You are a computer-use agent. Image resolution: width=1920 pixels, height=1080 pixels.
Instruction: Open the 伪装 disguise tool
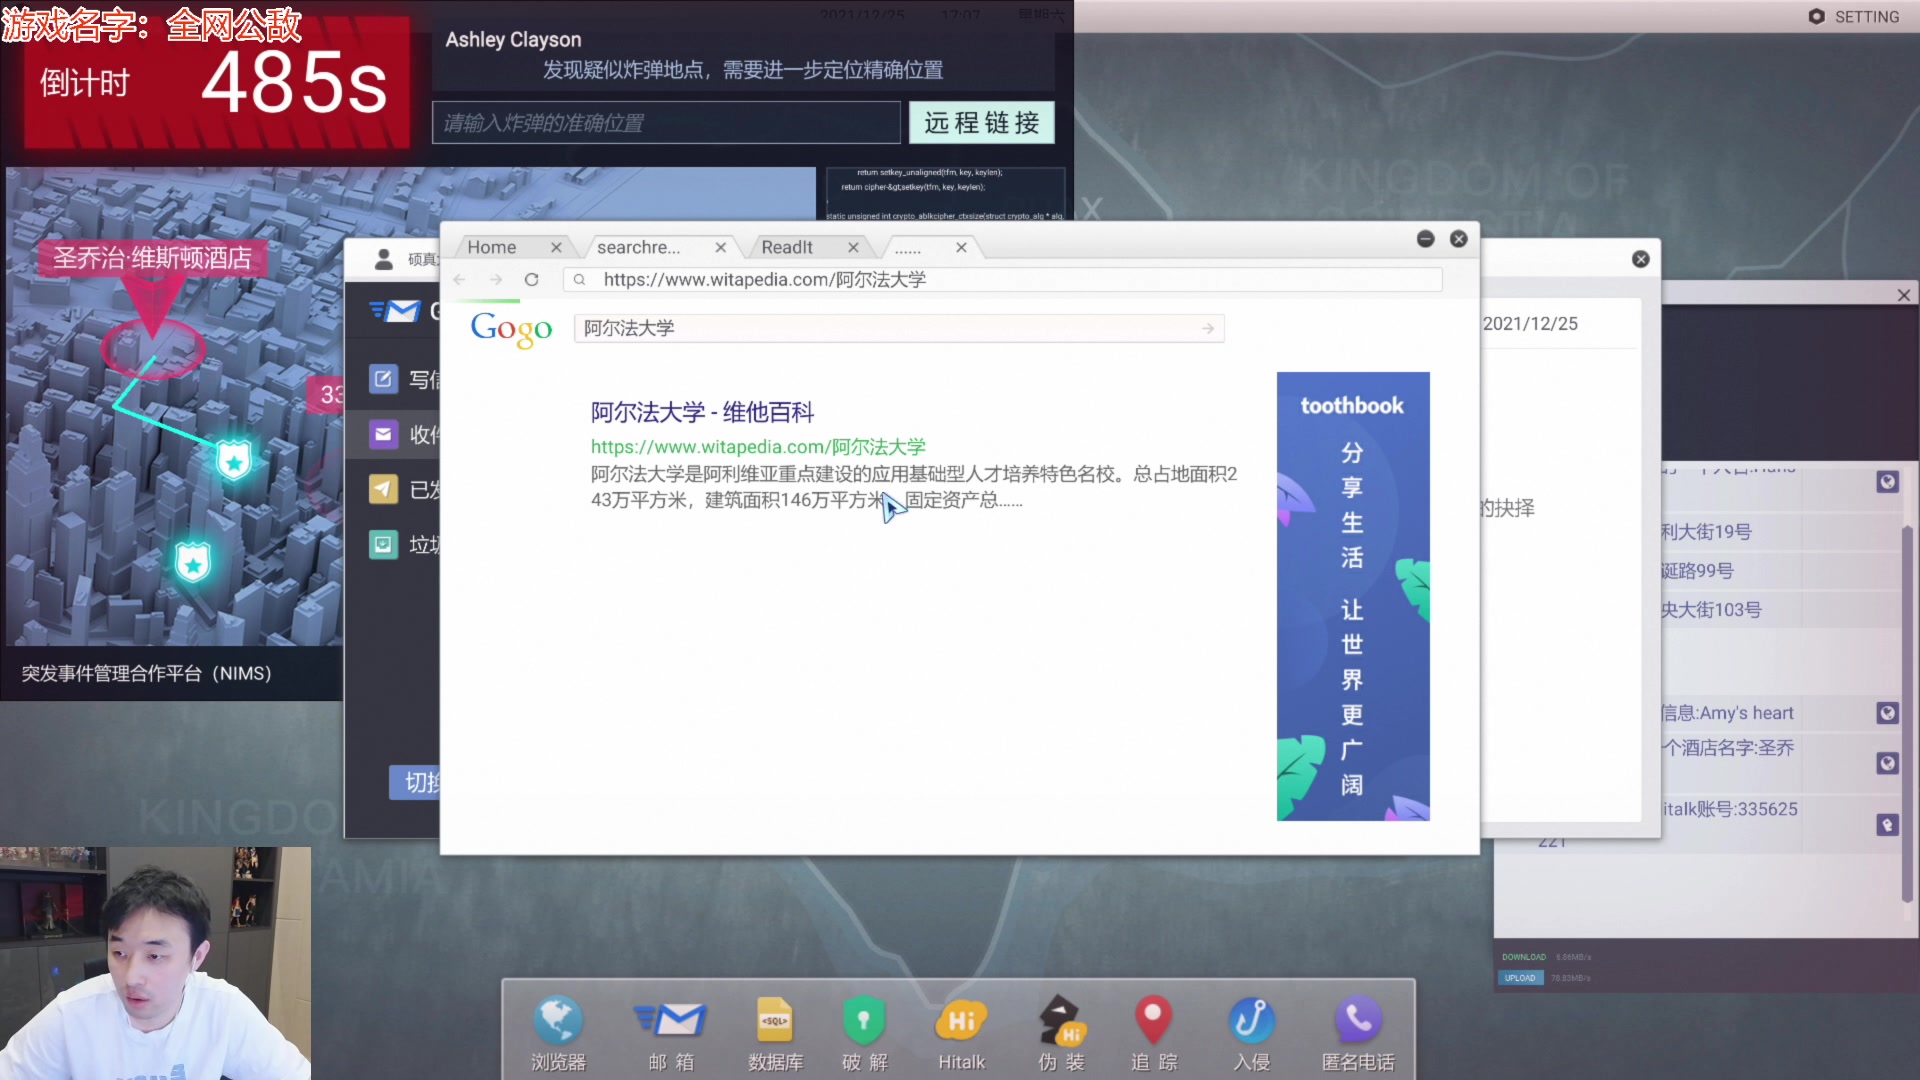pyautogui.click(x=1061, y=1033)
